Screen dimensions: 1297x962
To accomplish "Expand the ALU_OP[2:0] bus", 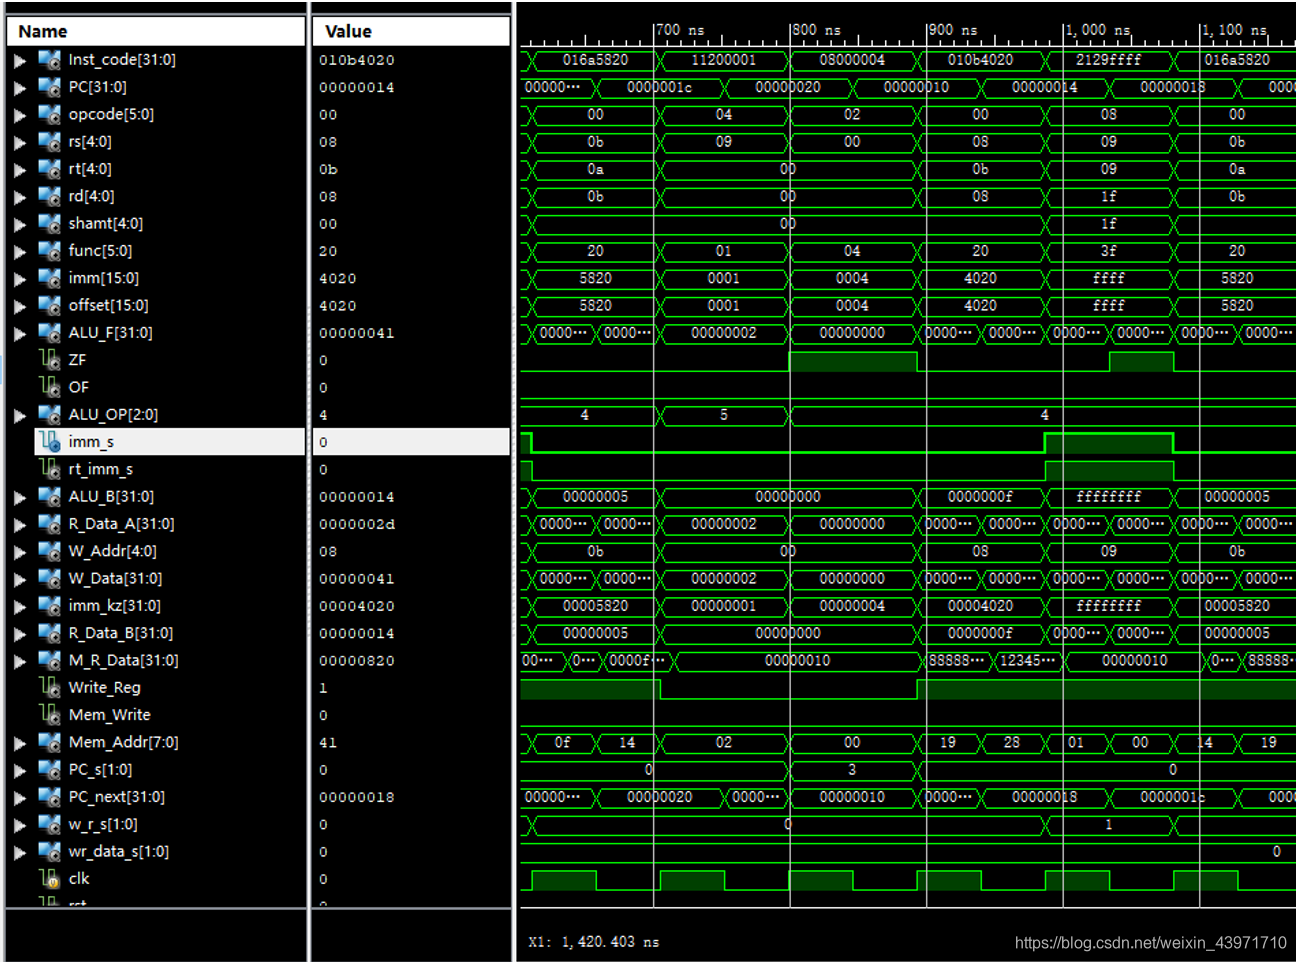I will click(20, 415).
